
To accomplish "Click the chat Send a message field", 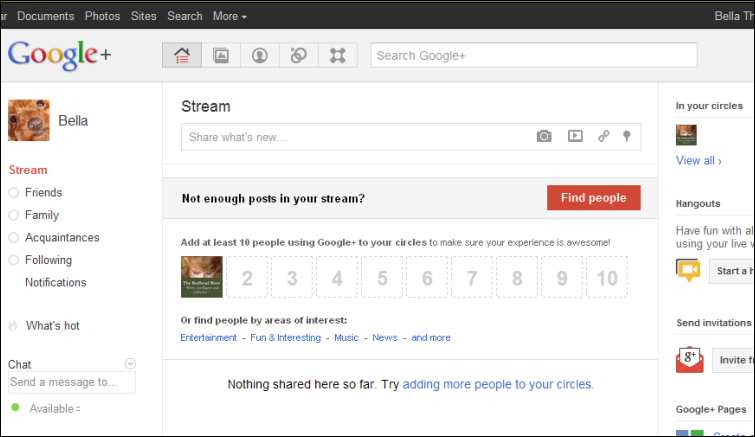I will click(72, 382).
